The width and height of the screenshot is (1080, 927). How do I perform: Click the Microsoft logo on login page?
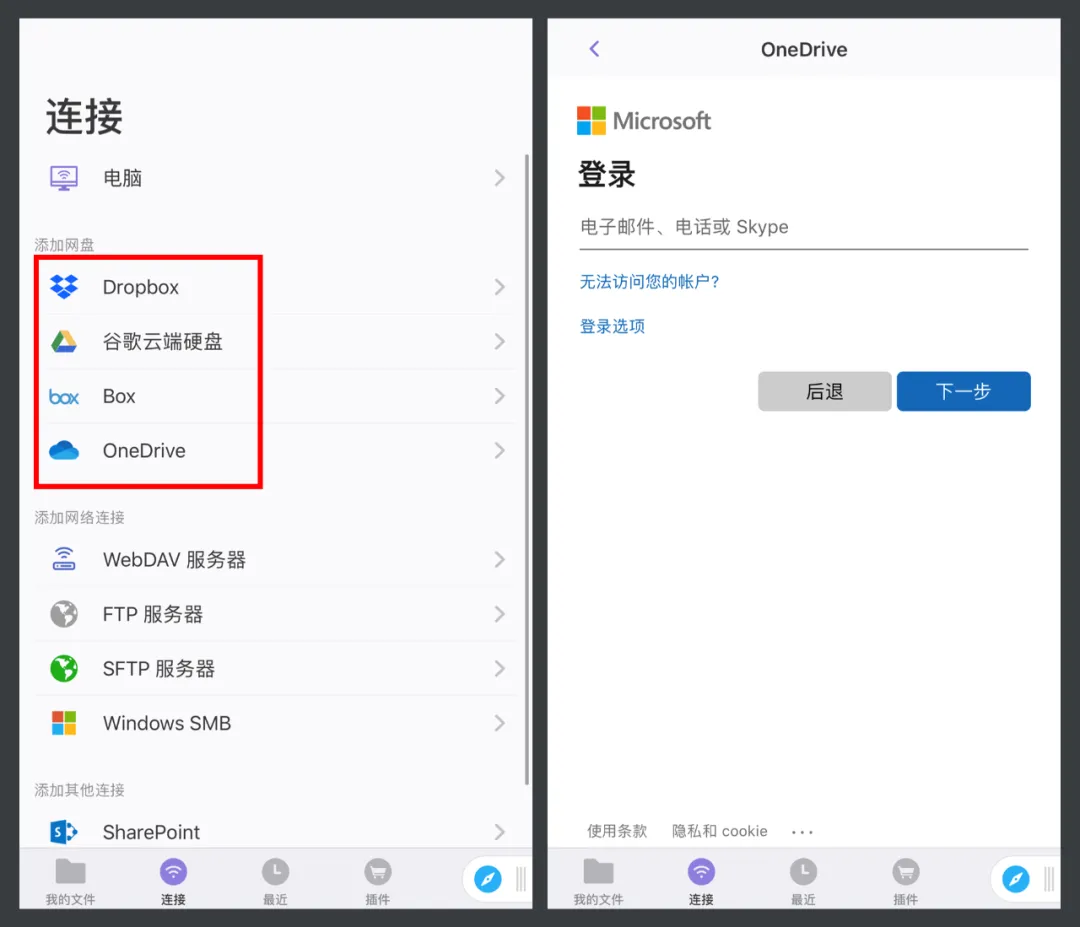coord(643,121)
